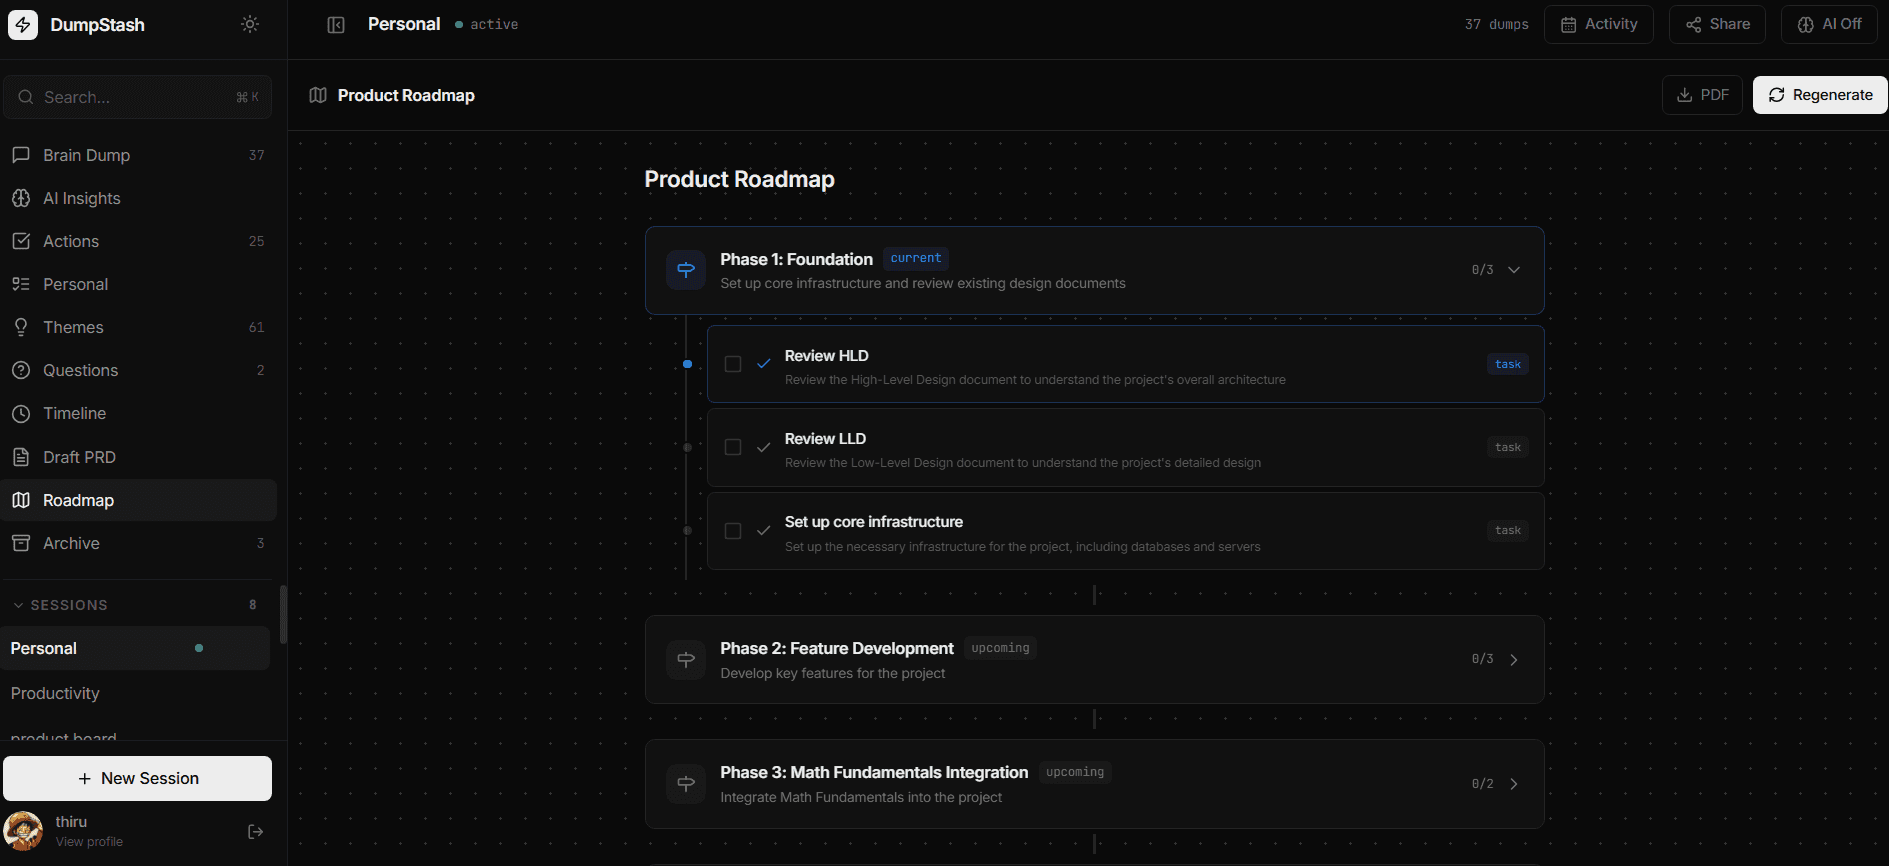Collapse Phase 1 Foundation chevron

(1514, 270)
